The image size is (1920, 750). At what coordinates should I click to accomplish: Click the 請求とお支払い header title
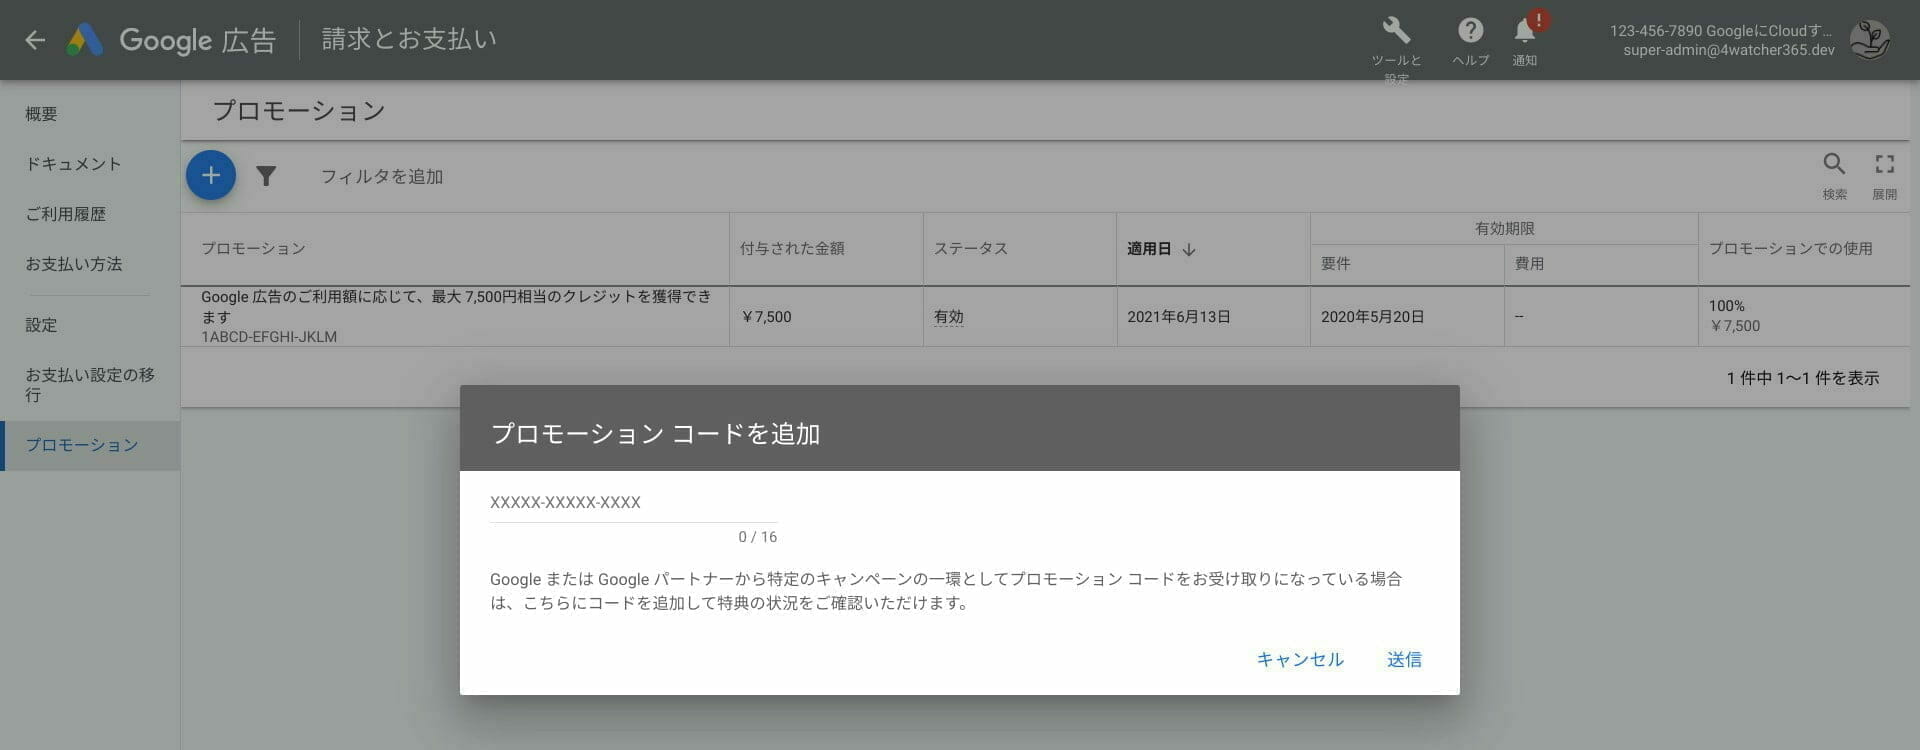click(x=409, y=39)
